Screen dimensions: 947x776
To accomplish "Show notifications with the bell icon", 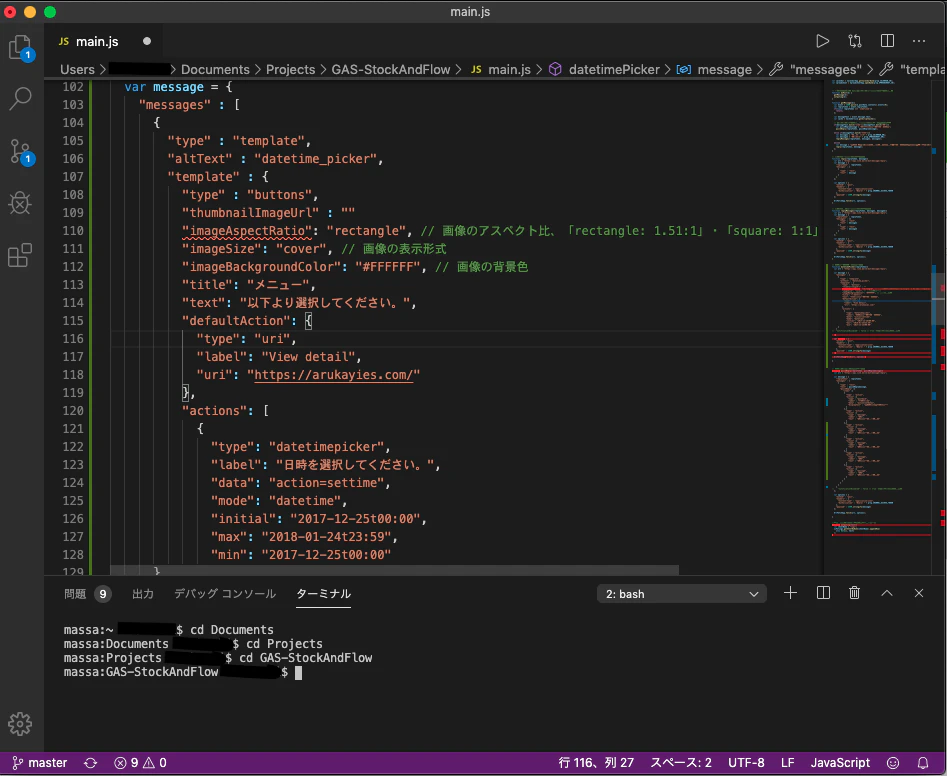I will pyautogui.click(x=923, y=763).
